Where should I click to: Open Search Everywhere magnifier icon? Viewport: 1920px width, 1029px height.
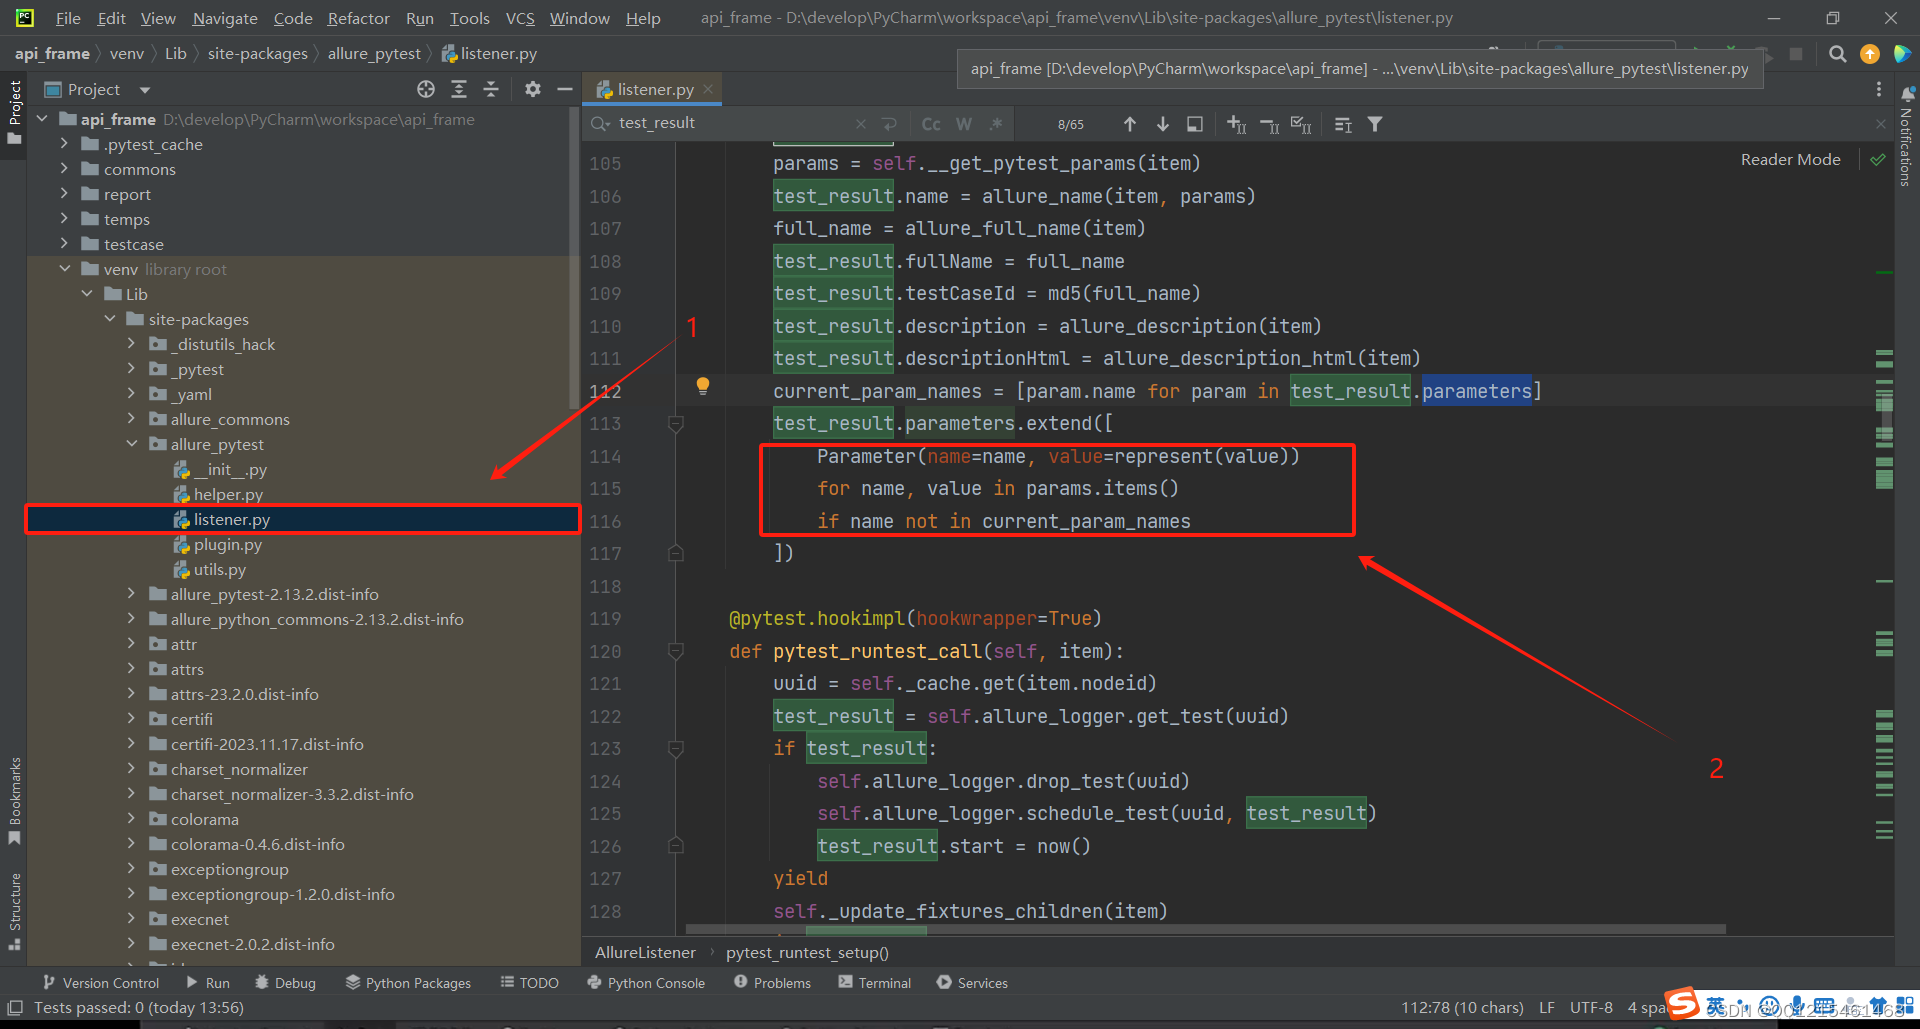click(x=1838, y=54)
